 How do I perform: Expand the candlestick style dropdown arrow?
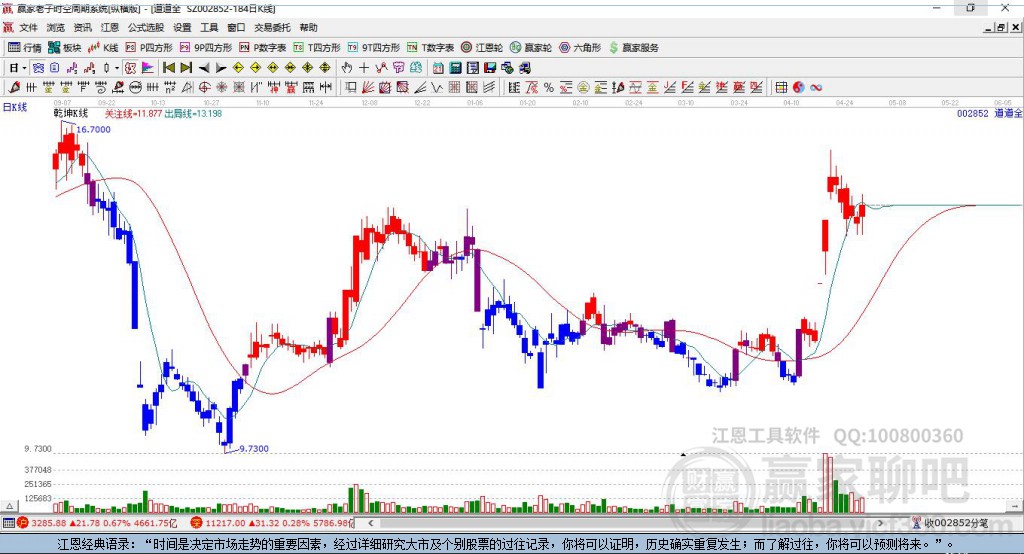117,68
